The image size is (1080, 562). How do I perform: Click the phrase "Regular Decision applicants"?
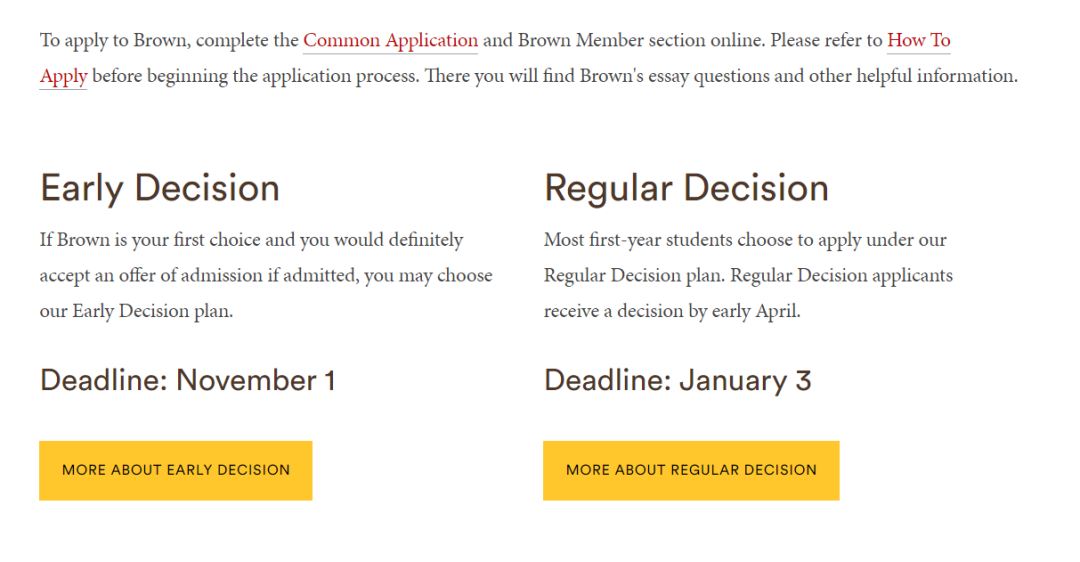click(x=842, y=275)
